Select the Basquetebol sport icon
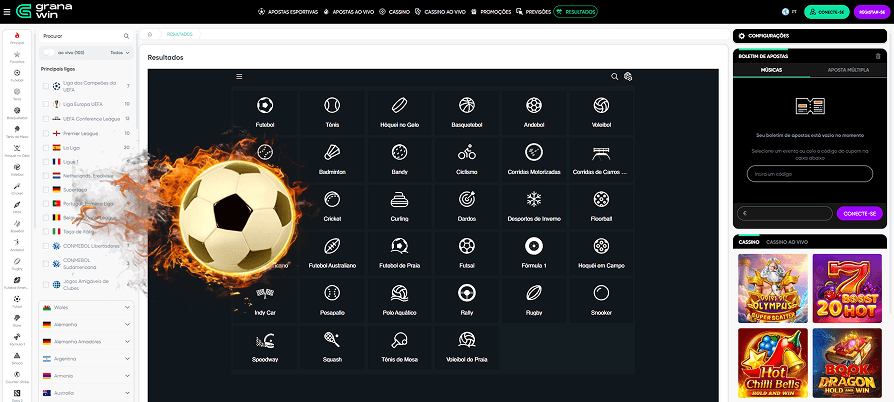Viewport: 894px width, 402px height. pyautogui.click(x=466, y=105)
